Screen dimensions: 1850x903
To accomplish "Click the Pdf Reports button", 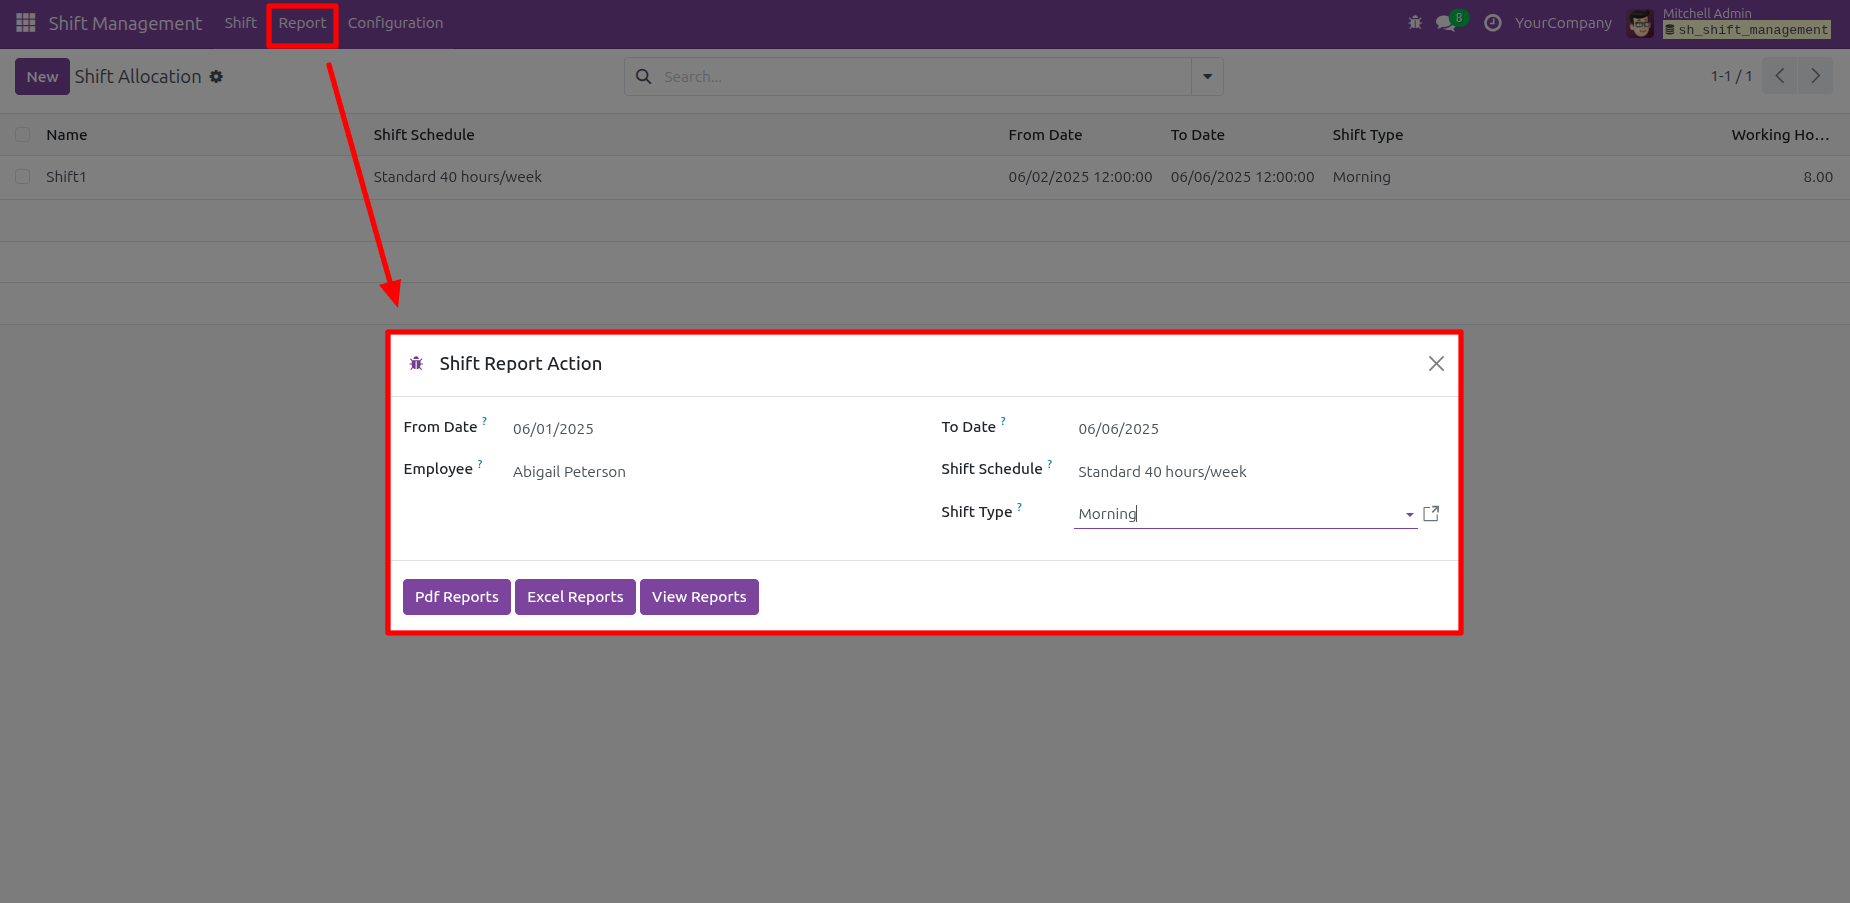I will [x=456, y=597].
